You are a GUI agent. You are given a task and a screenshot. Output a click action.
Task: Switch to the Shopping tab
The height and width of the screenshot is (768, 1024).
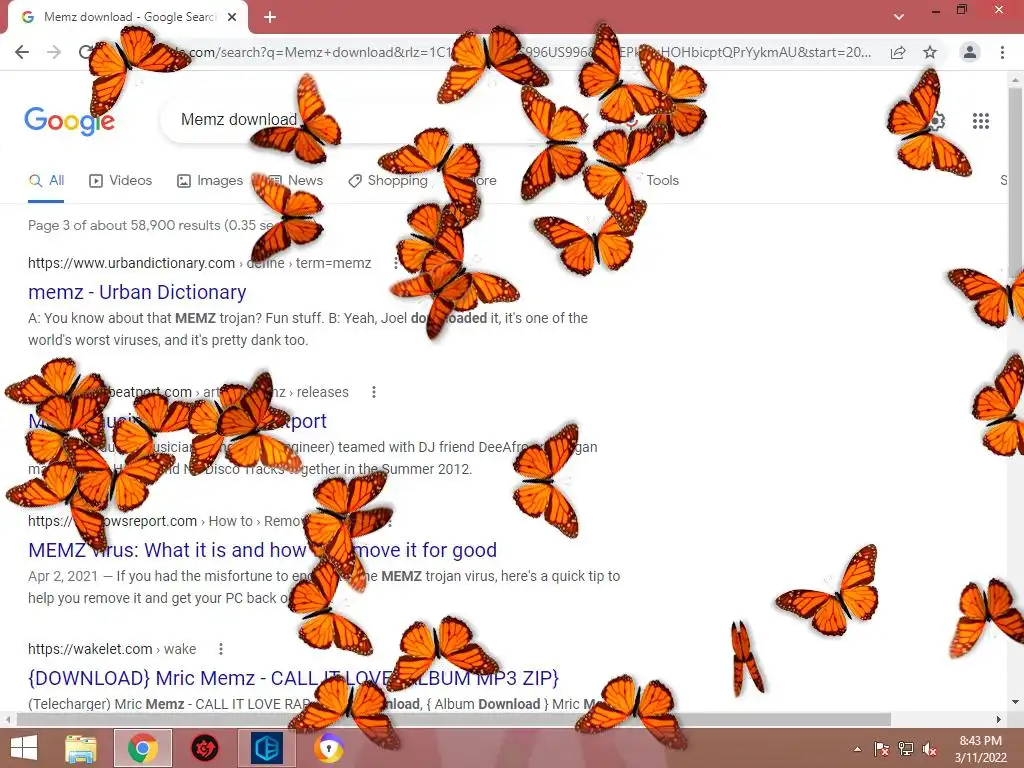pos(388,181)
